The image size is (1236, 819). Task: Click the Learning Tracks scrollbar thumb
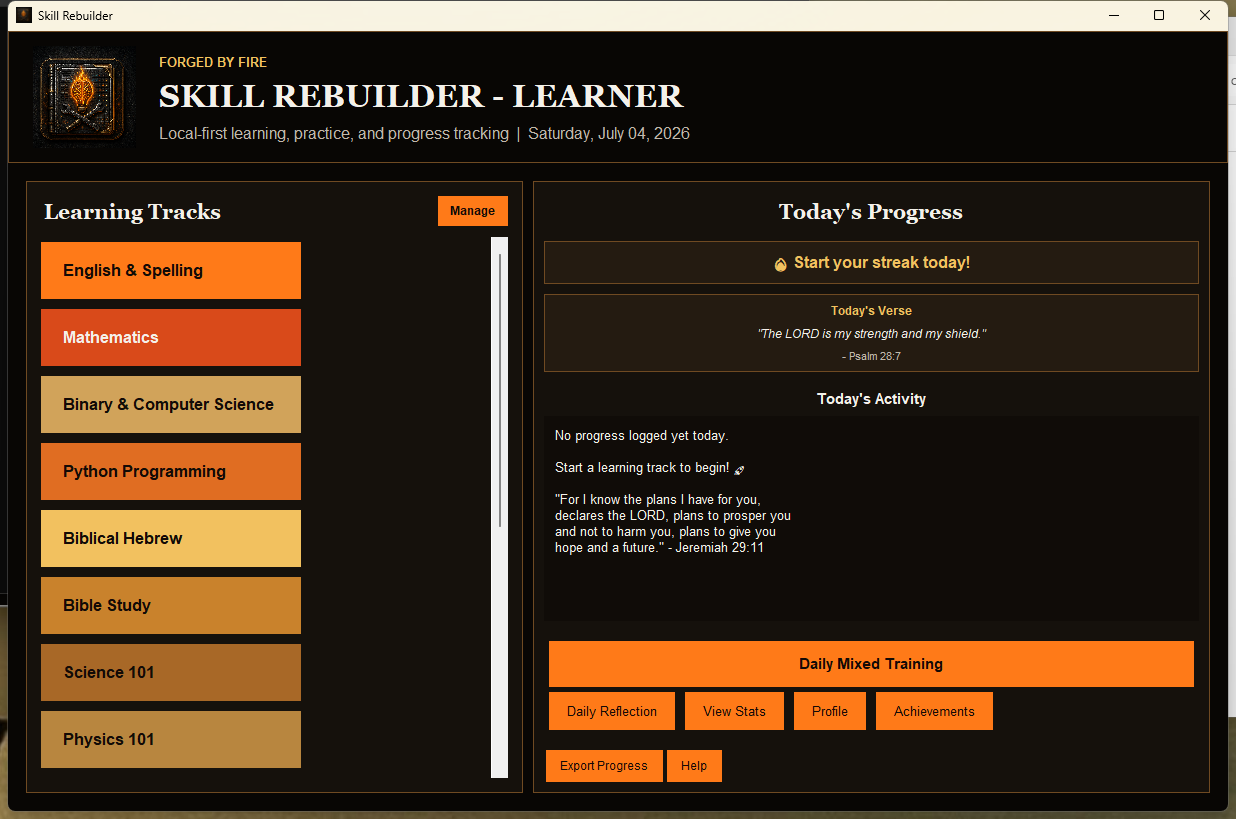coord(500,390)
